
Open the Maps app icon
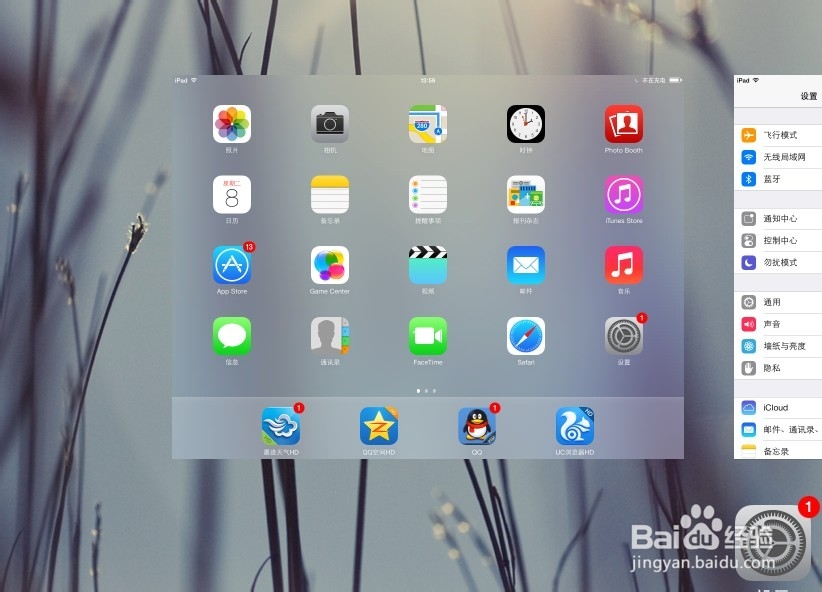pyautogui.click(x=428, y=124)
